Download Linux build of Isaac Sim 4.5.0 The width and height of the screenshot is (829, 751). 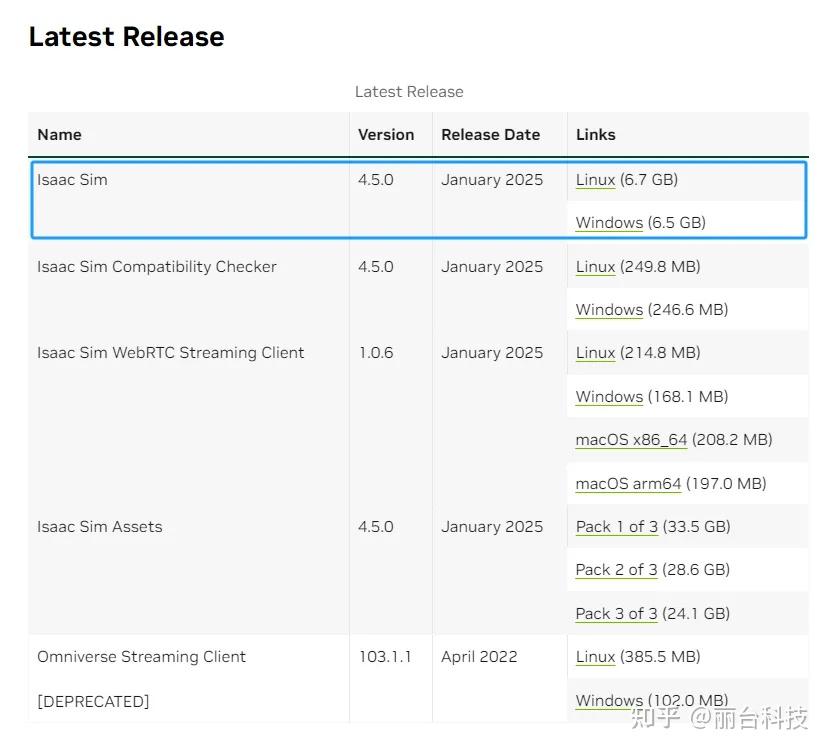(x=594, y=179)
